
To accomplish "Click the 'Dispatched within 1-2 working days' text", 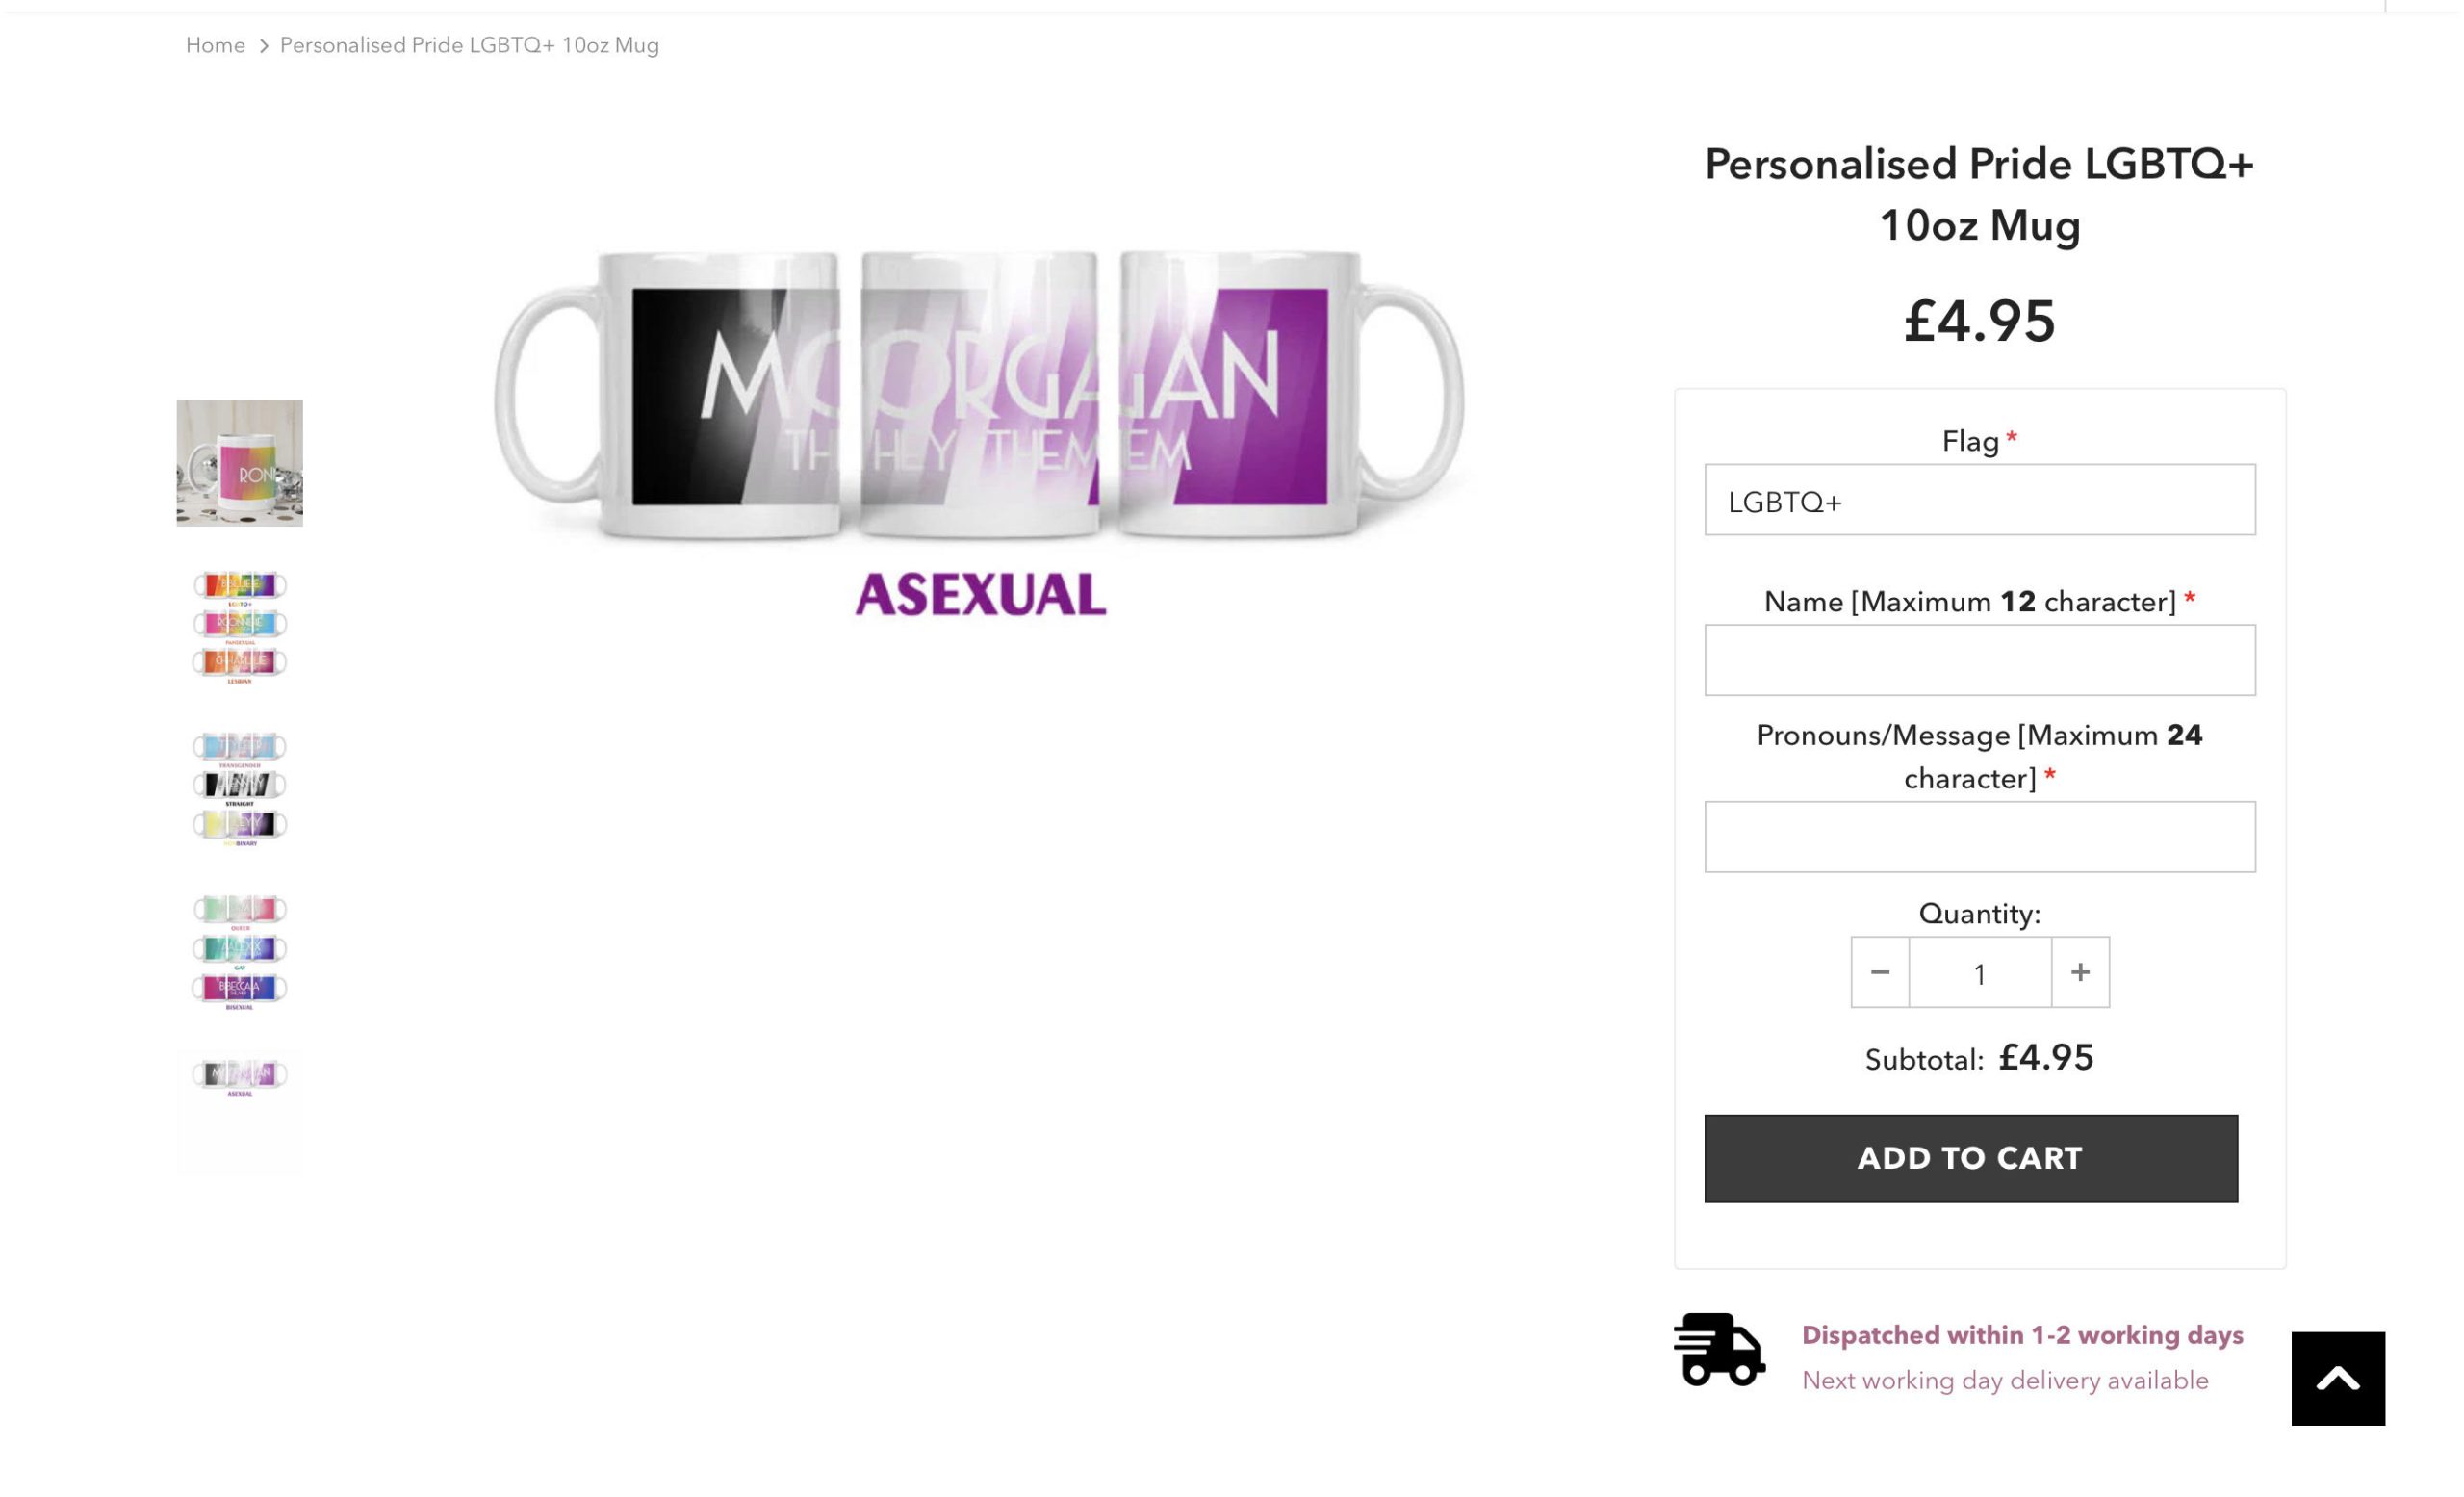I will [2022, 1334].
